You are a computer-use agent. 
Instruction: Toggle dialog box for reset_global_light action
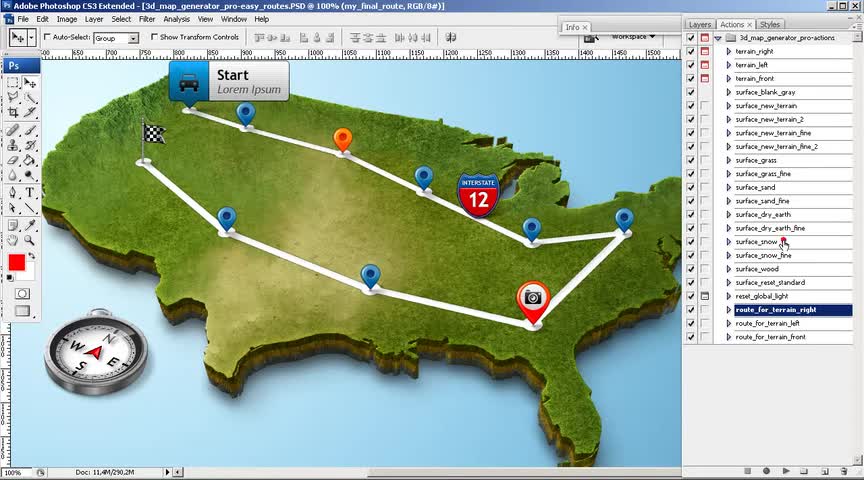click(705, 296)
